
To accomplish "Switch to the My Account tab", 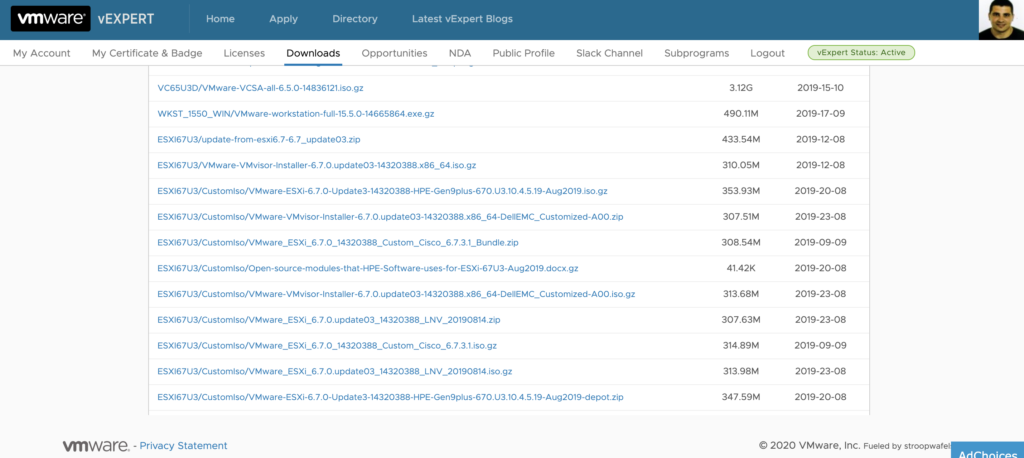I will pos(42,53).
